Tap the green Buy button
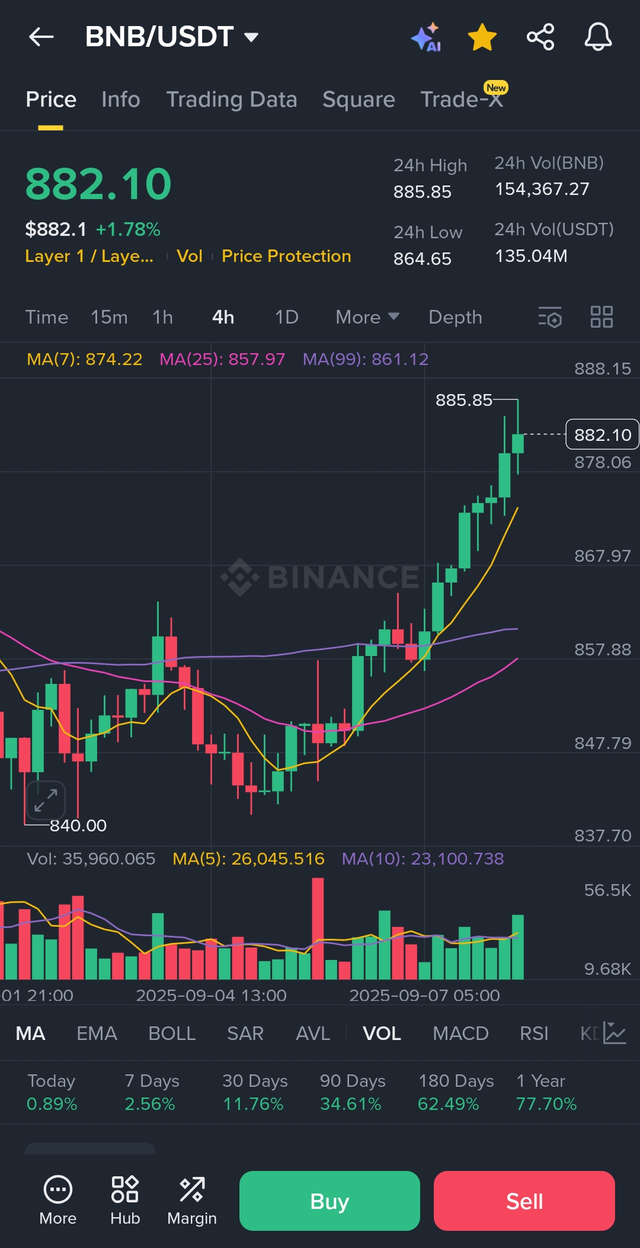 pos(329,1200)
